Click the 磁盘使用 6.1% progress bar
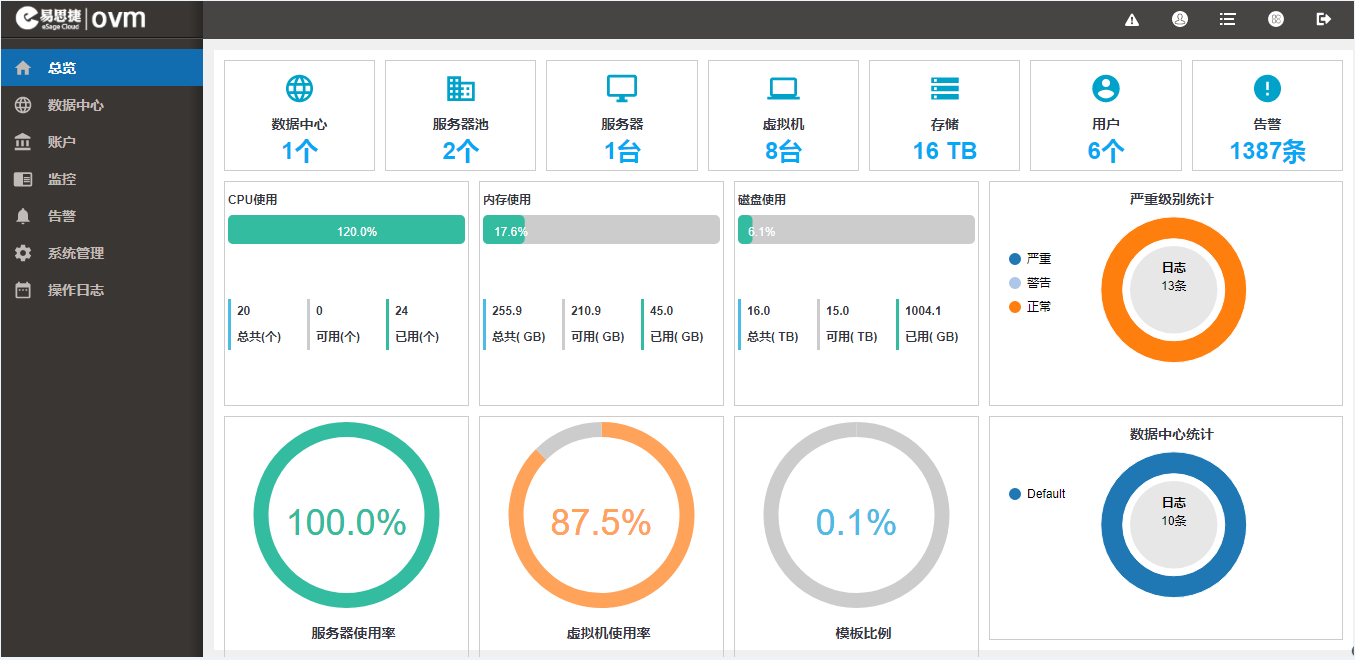This screenshot has width=1355, height=660. (x=856, y=230)
